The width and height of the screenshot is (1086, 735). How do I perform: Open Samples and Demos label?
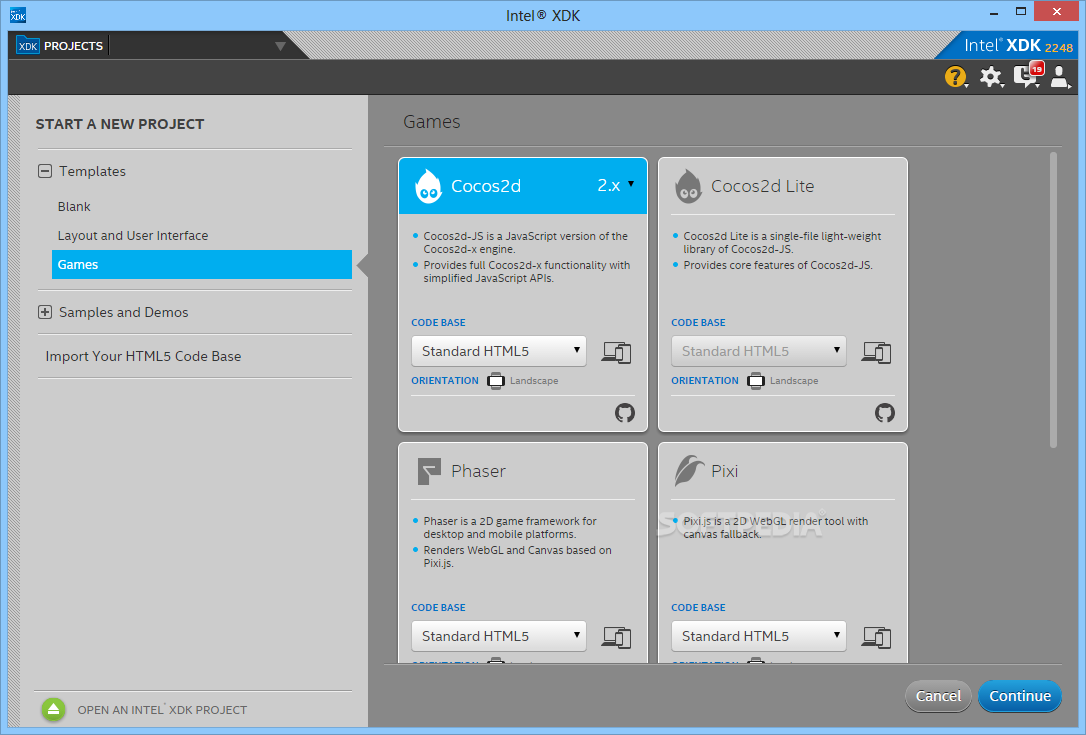click(x=123, y=312)
